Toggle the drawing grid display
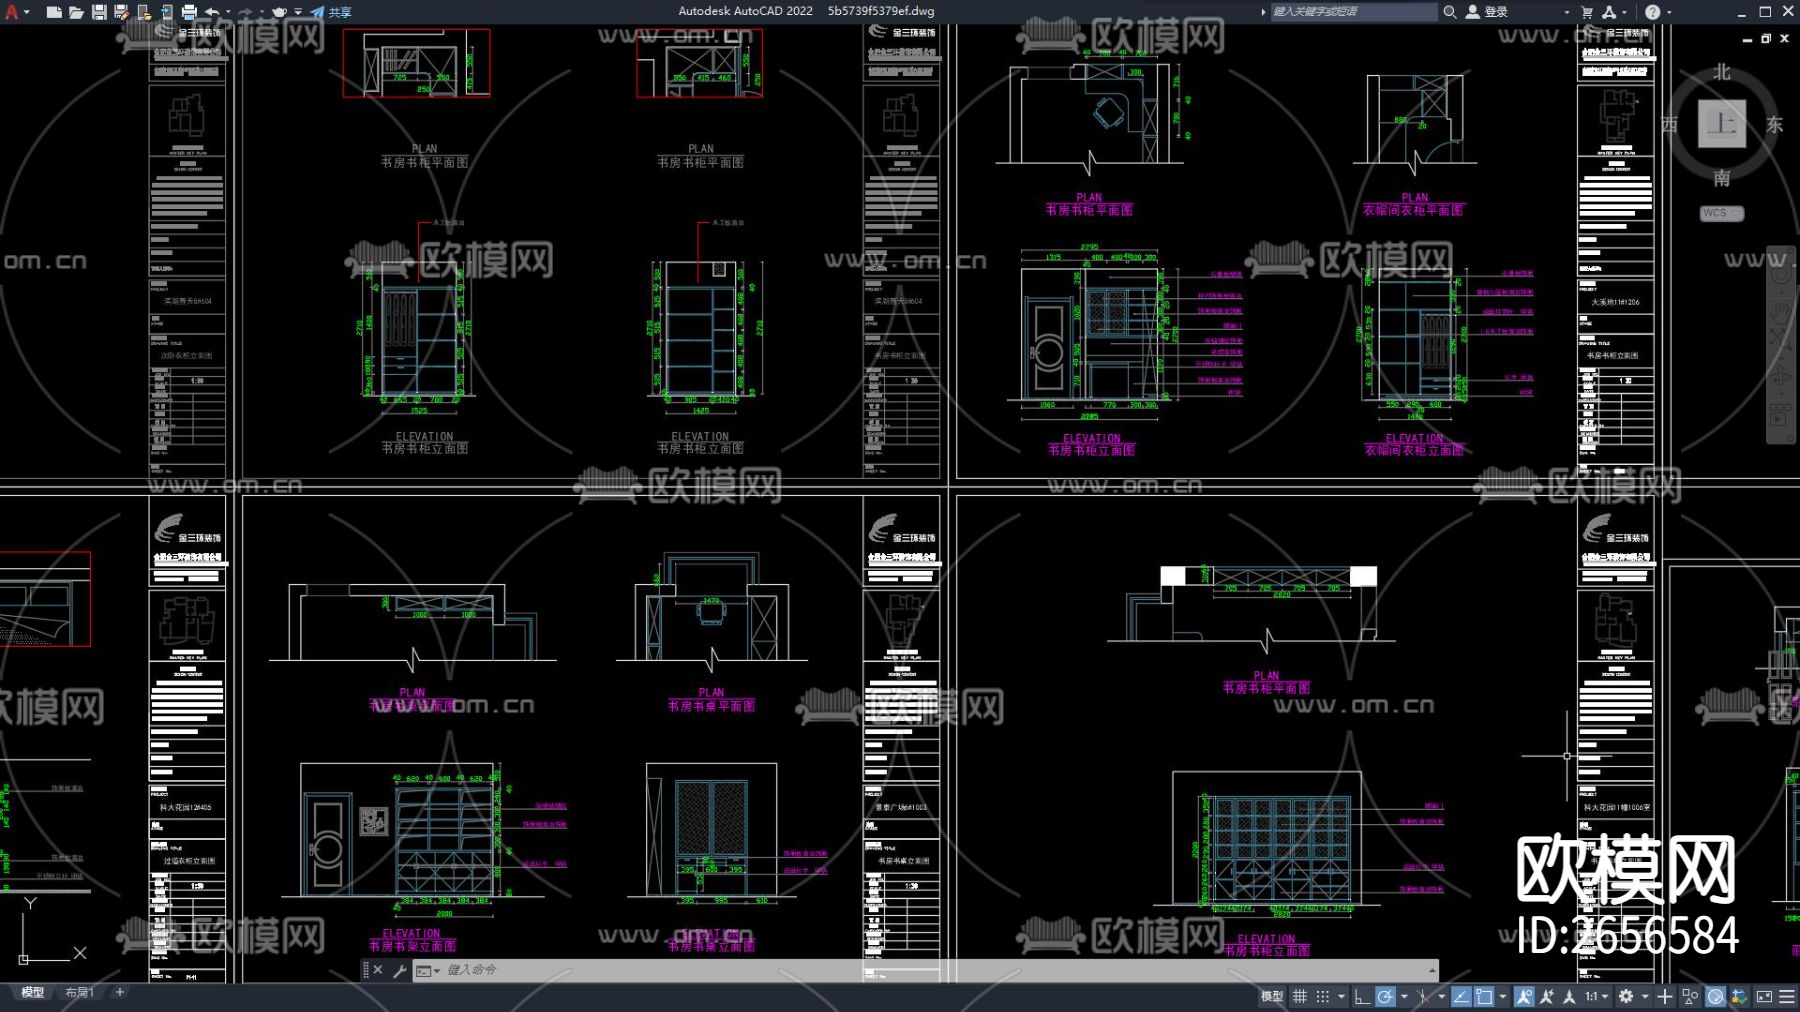The width and height of the screenshot is (1800, 1012). point(1300,996)
